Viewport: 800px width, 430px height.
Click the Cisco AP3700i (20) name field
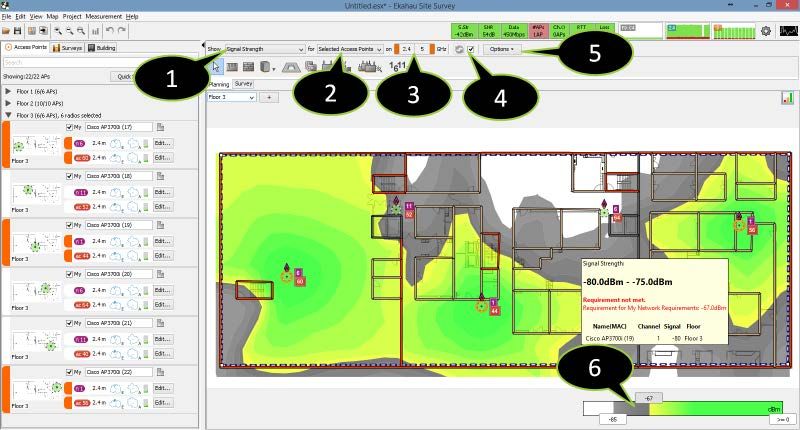tap(118, 274)
